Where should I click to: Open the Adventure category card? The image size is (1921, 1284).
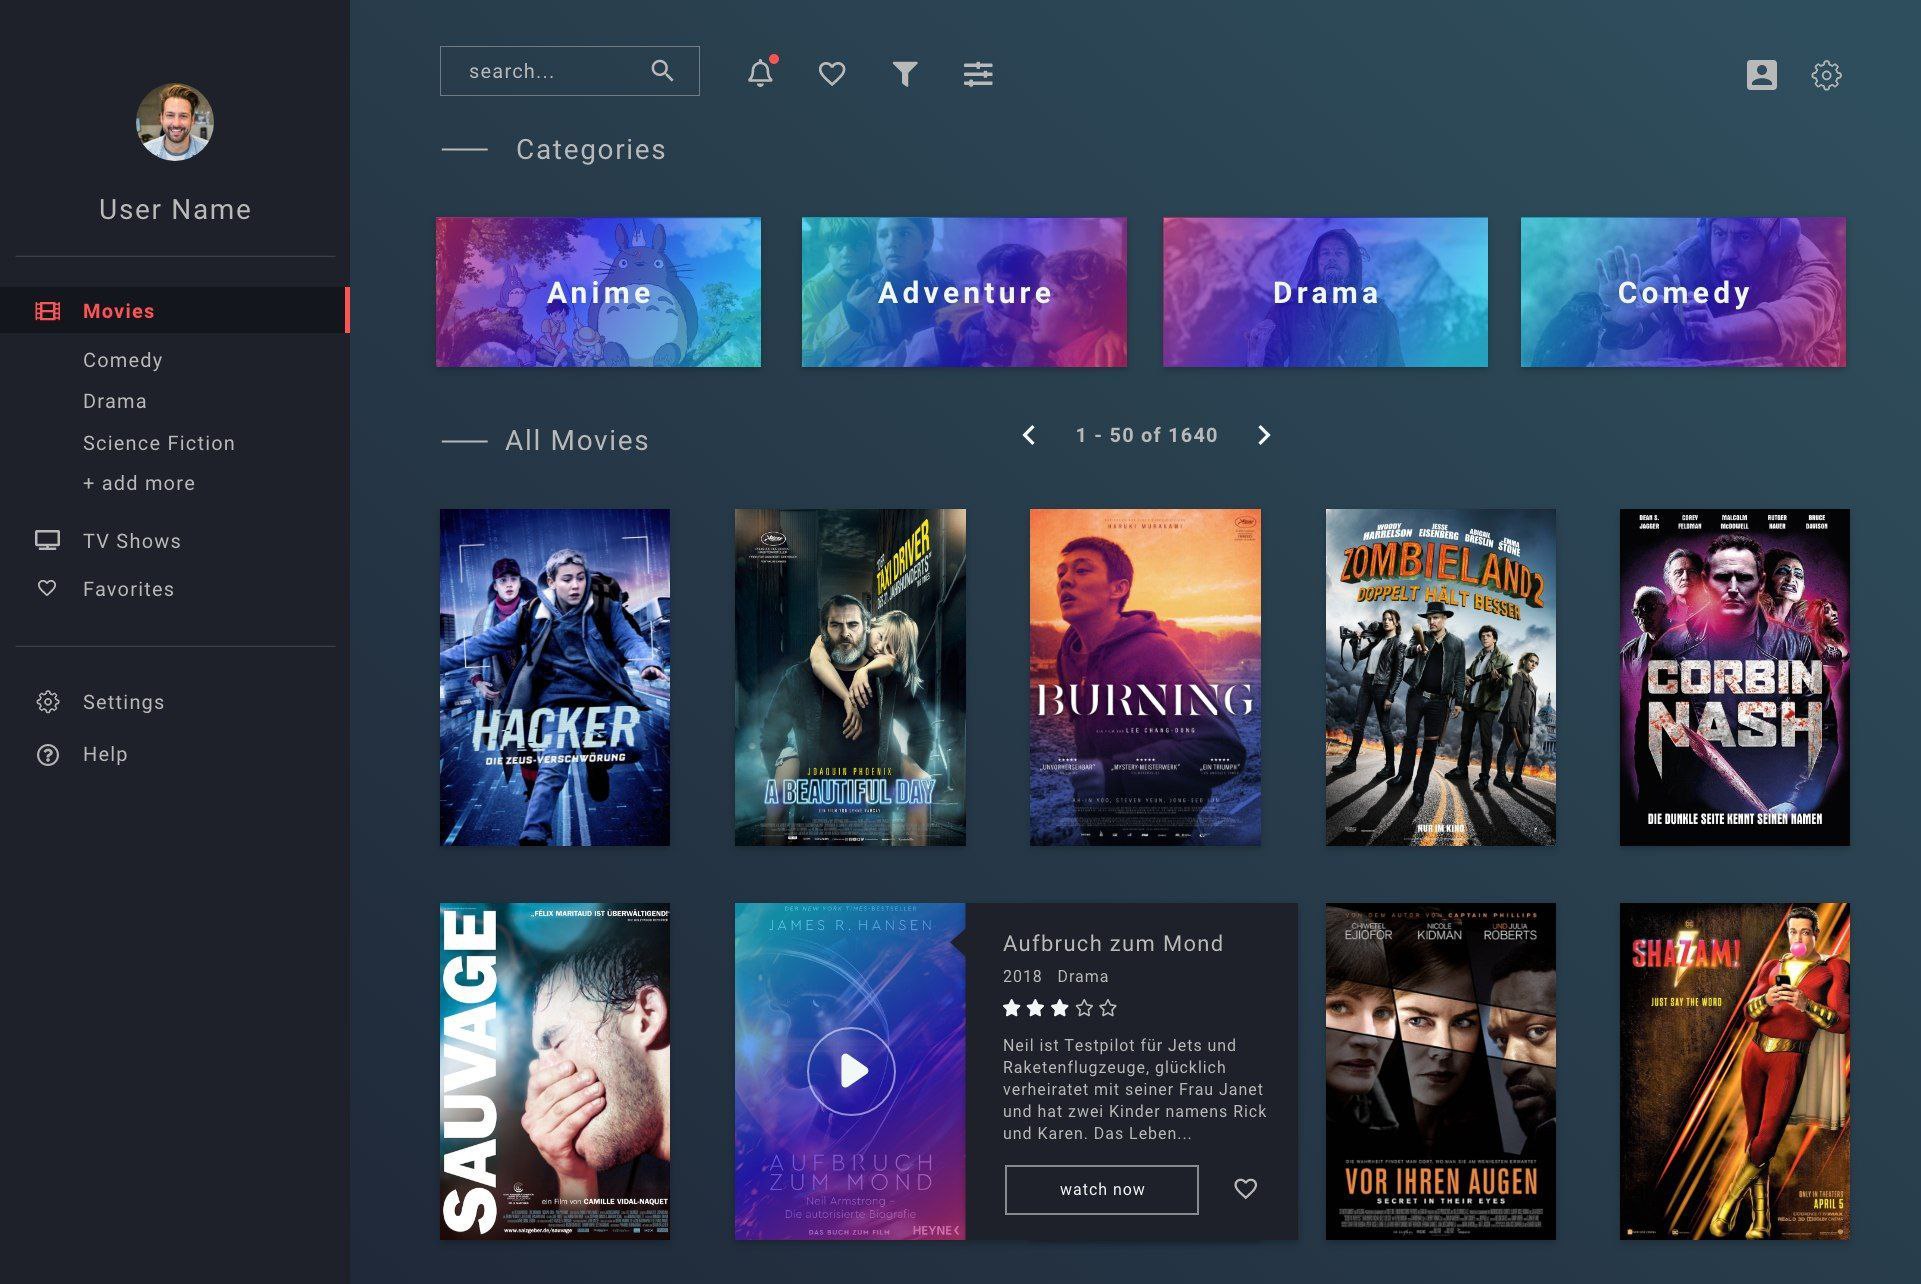[x=964, y=292]
